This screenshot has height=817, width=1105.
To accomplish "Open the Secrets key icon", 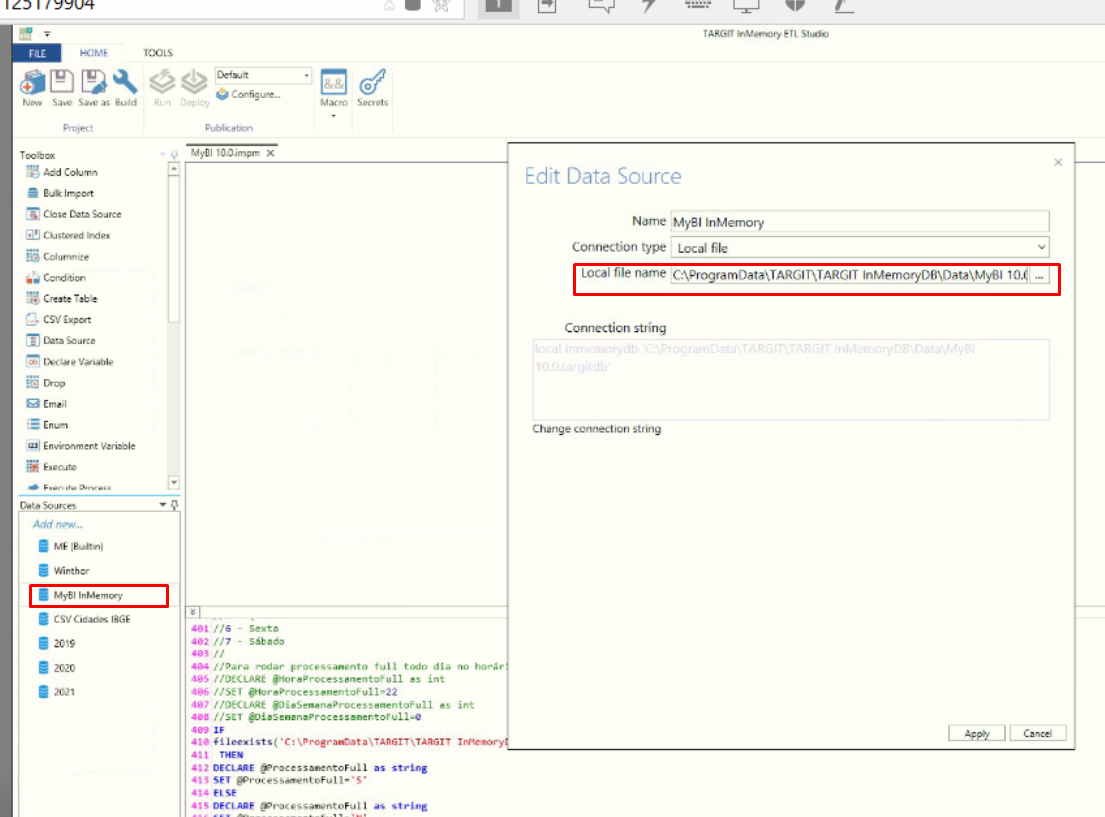I will pyautogui.click(x=372, y=82).
